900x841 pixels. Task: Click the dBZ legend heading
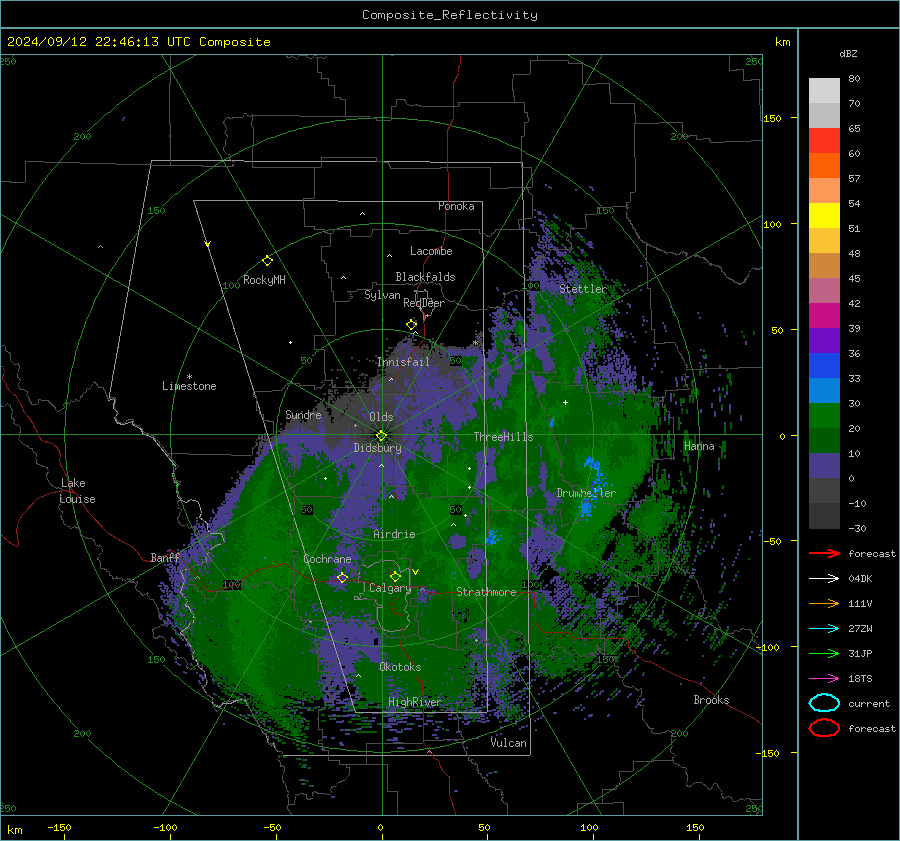tap(848, 53)
